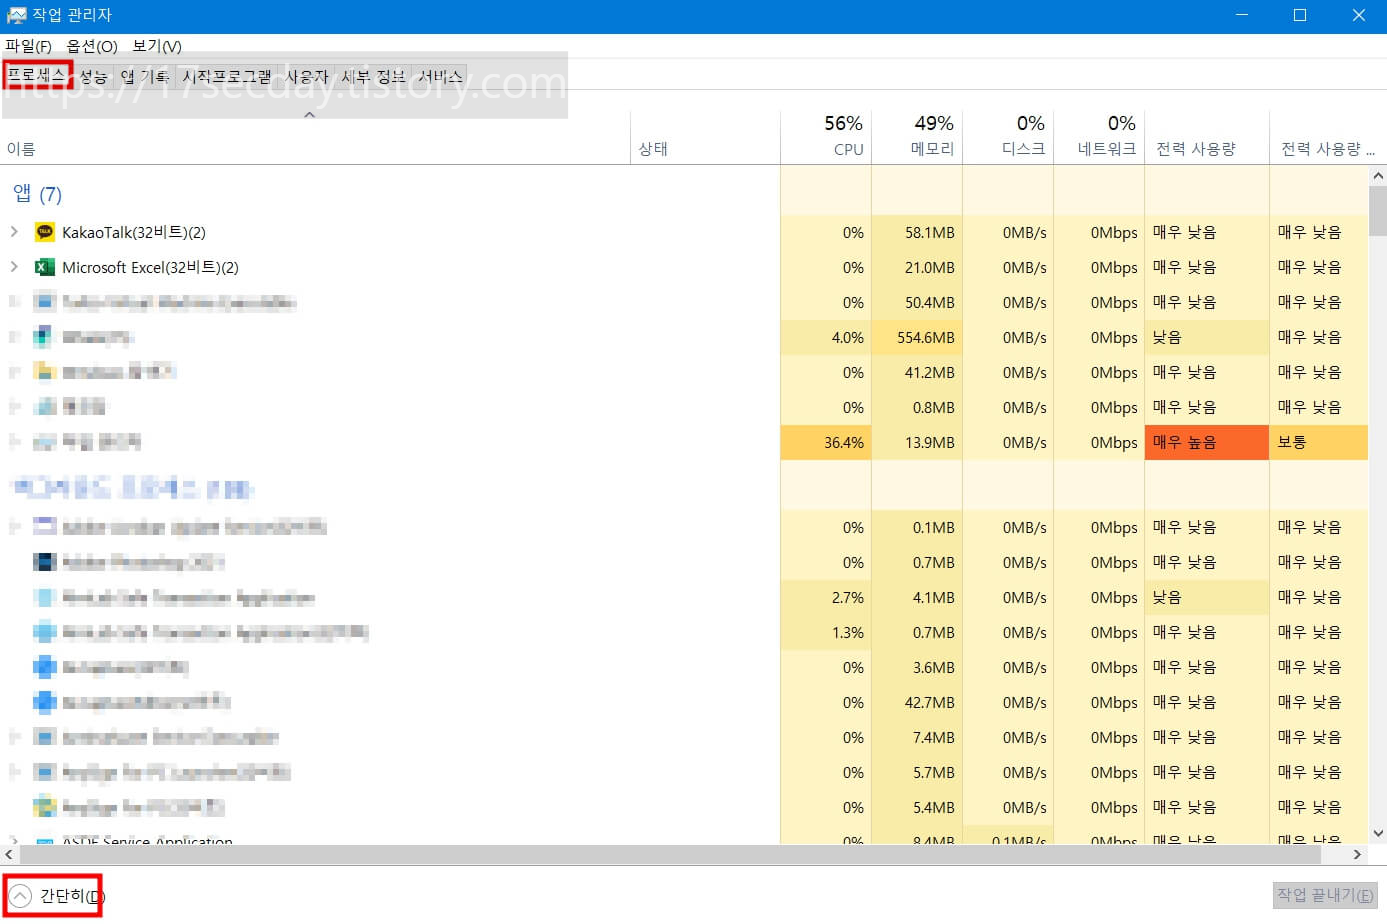Click the 간단히(D) fewer details button

click(55, 895)
